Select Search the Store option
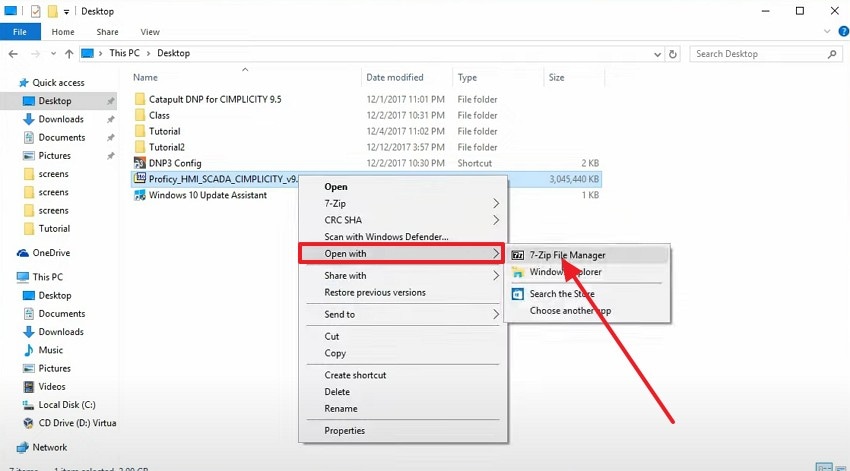This screenshot has width=850, height=471. tap(588, 294)
